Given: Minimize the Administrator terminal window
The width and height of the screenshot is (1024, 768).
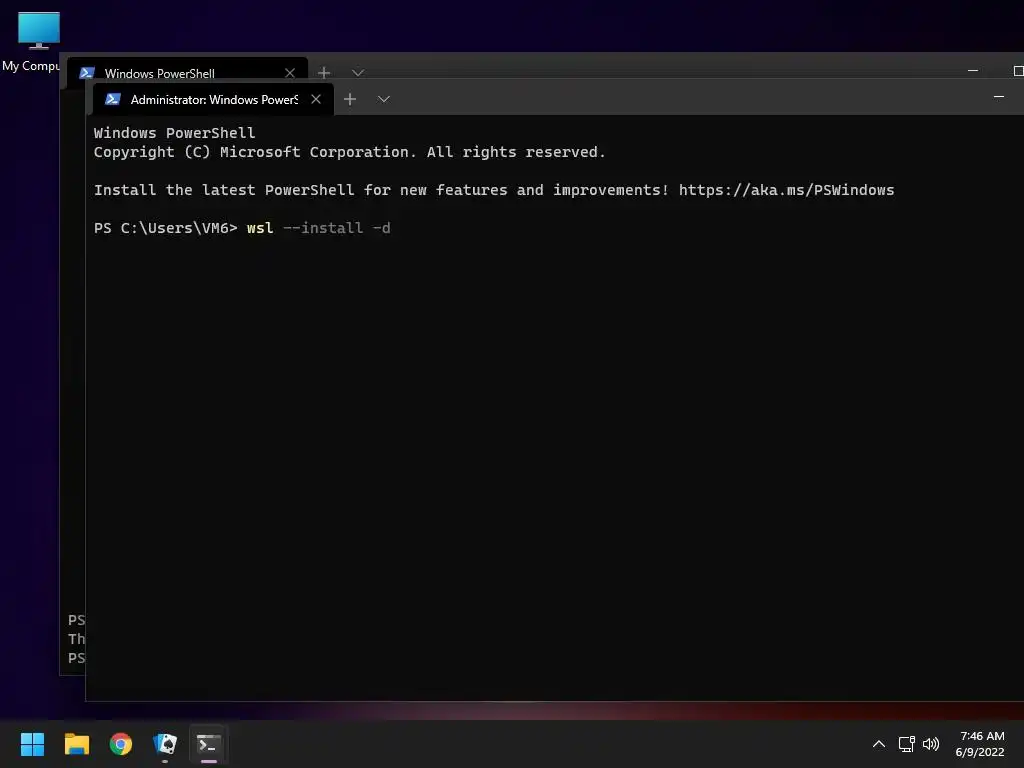Looking at the screenshot, I should pyautogui.click(x=999, y=97).
